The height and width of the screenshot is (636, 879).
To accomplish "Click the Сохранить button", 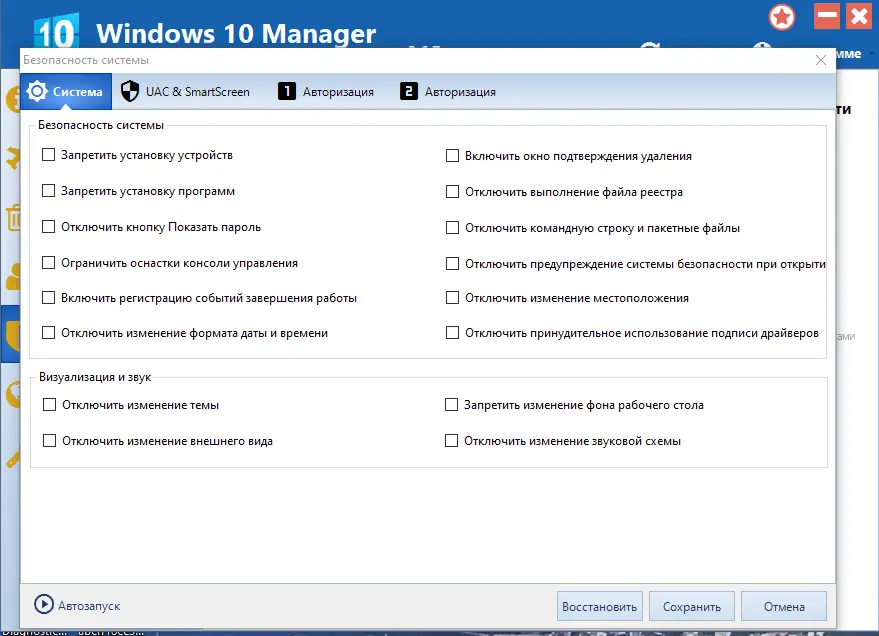I will [692, 606].
